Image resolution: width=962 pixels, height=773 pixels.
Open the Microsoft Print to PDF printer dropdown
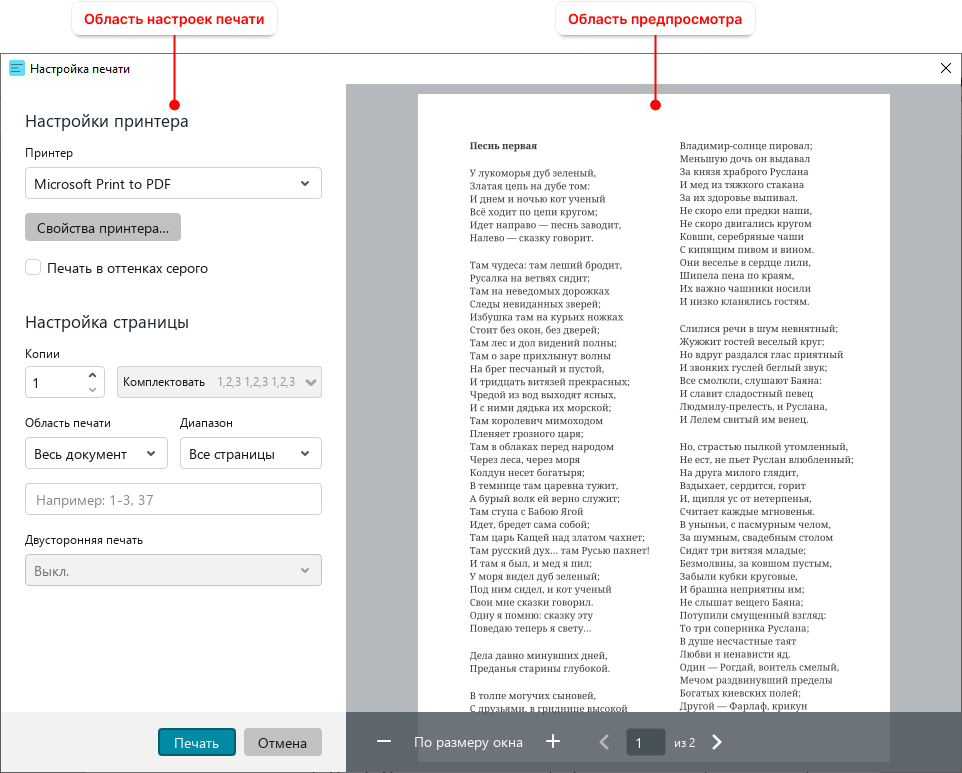tap(173, 183)
